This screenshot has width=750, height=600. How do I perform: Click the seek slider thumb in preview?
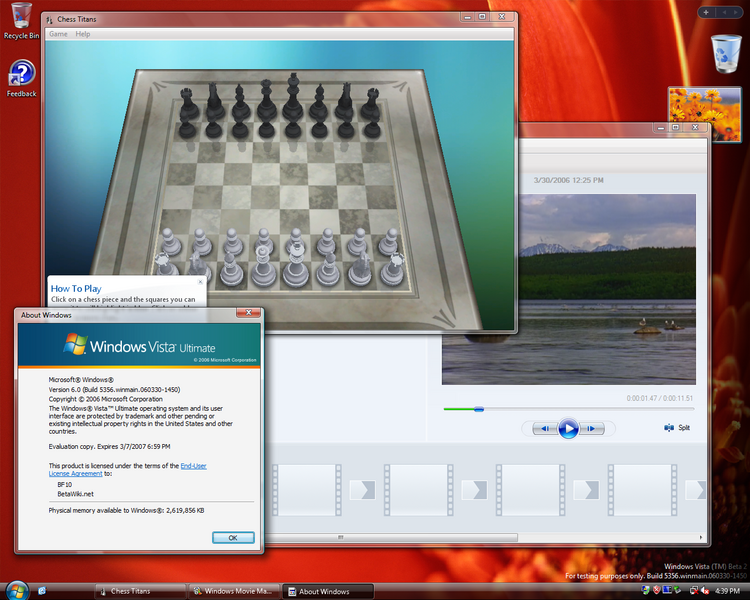(x=479, y=409)
